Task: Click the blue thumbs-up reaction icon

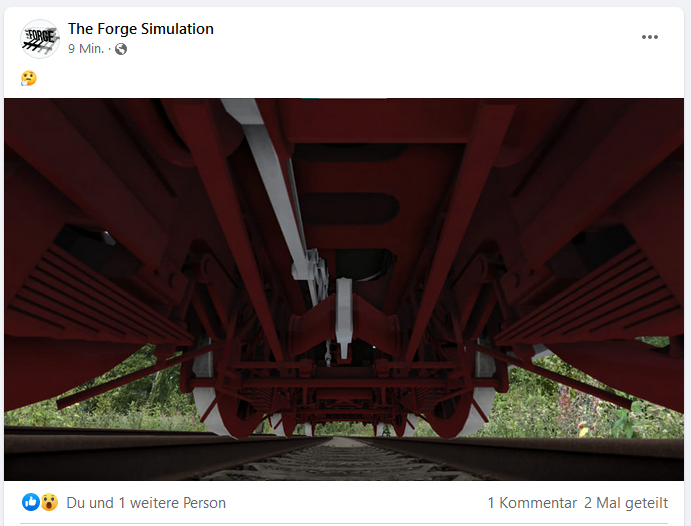Action: click(x=31, y=502)
